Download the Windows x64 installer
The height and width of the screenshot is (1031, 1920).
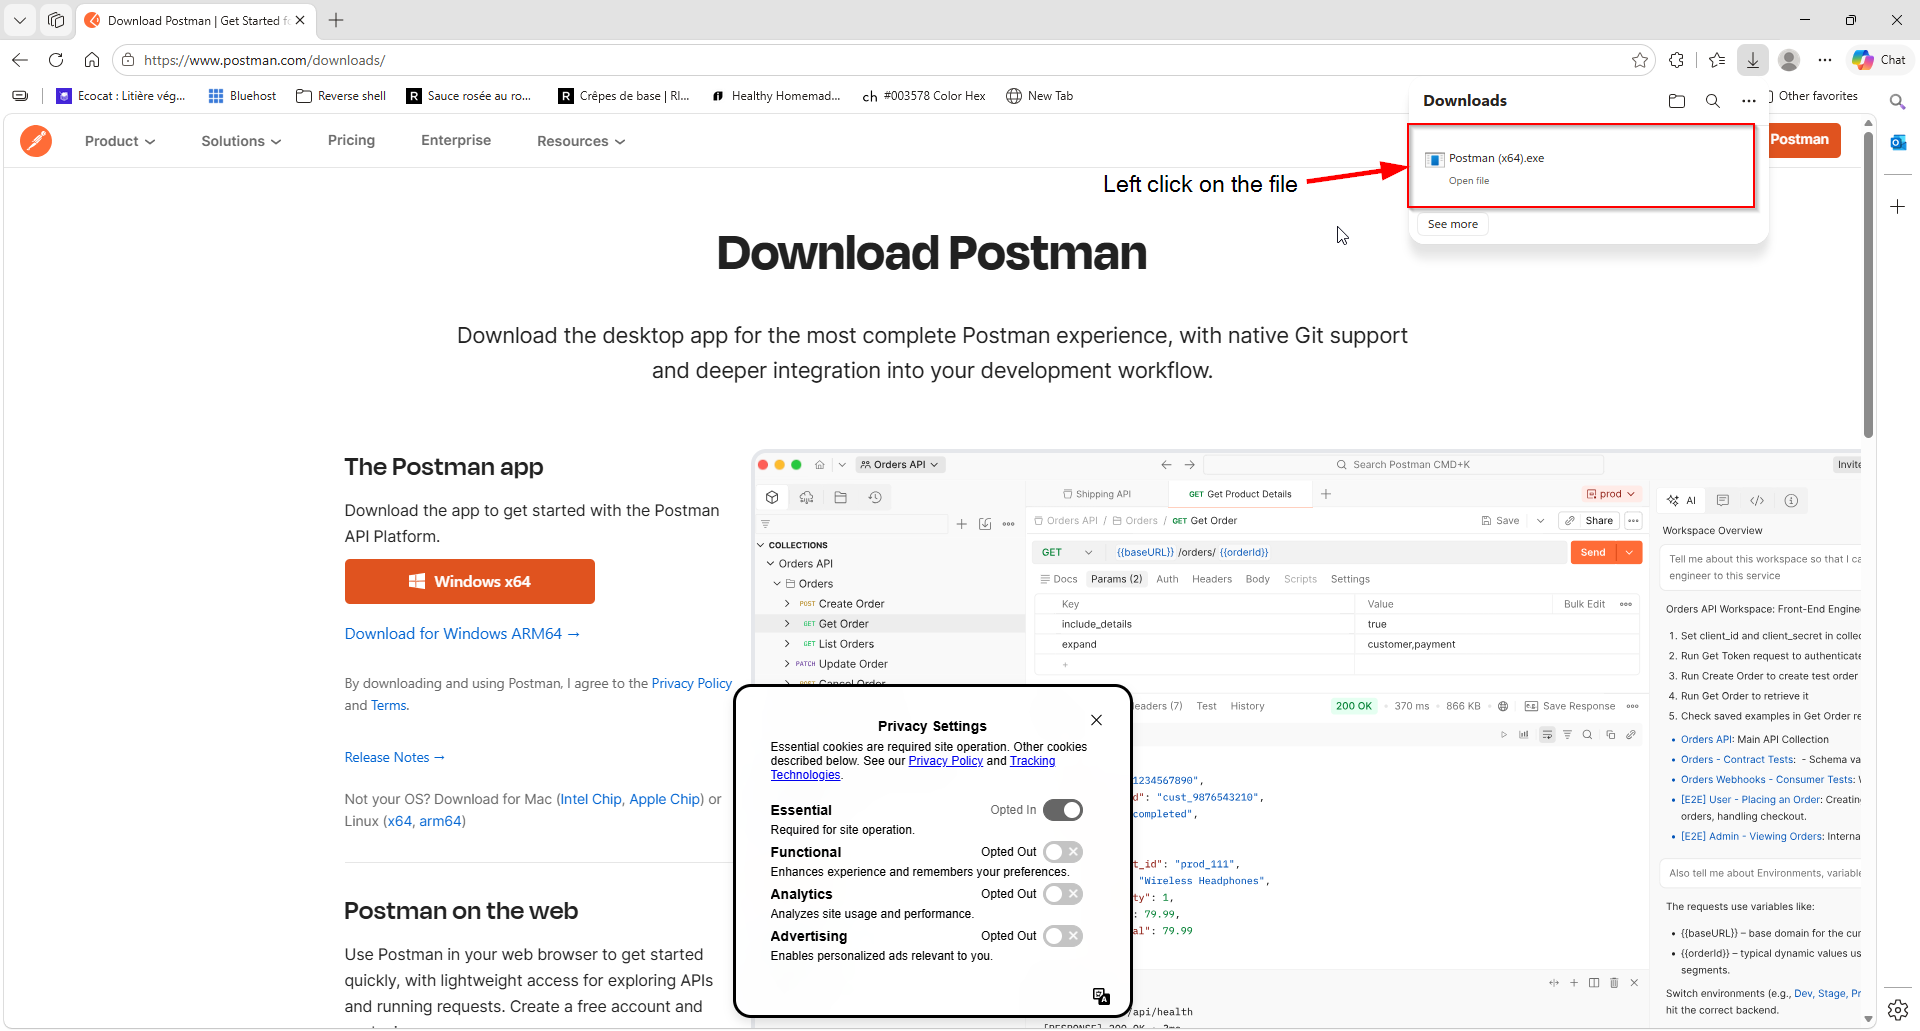coord(470,581)
